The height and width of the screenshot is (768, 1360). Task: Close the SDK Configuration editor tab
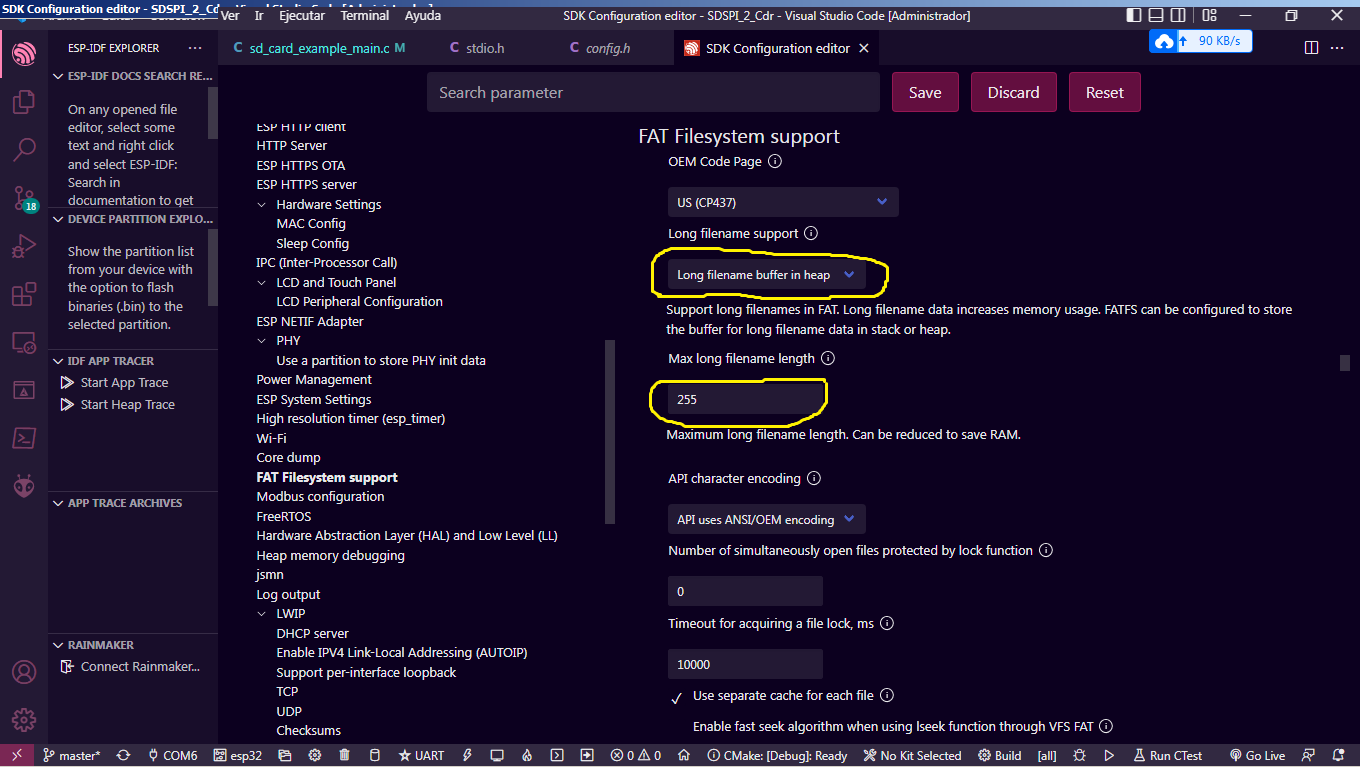[864, 48]
